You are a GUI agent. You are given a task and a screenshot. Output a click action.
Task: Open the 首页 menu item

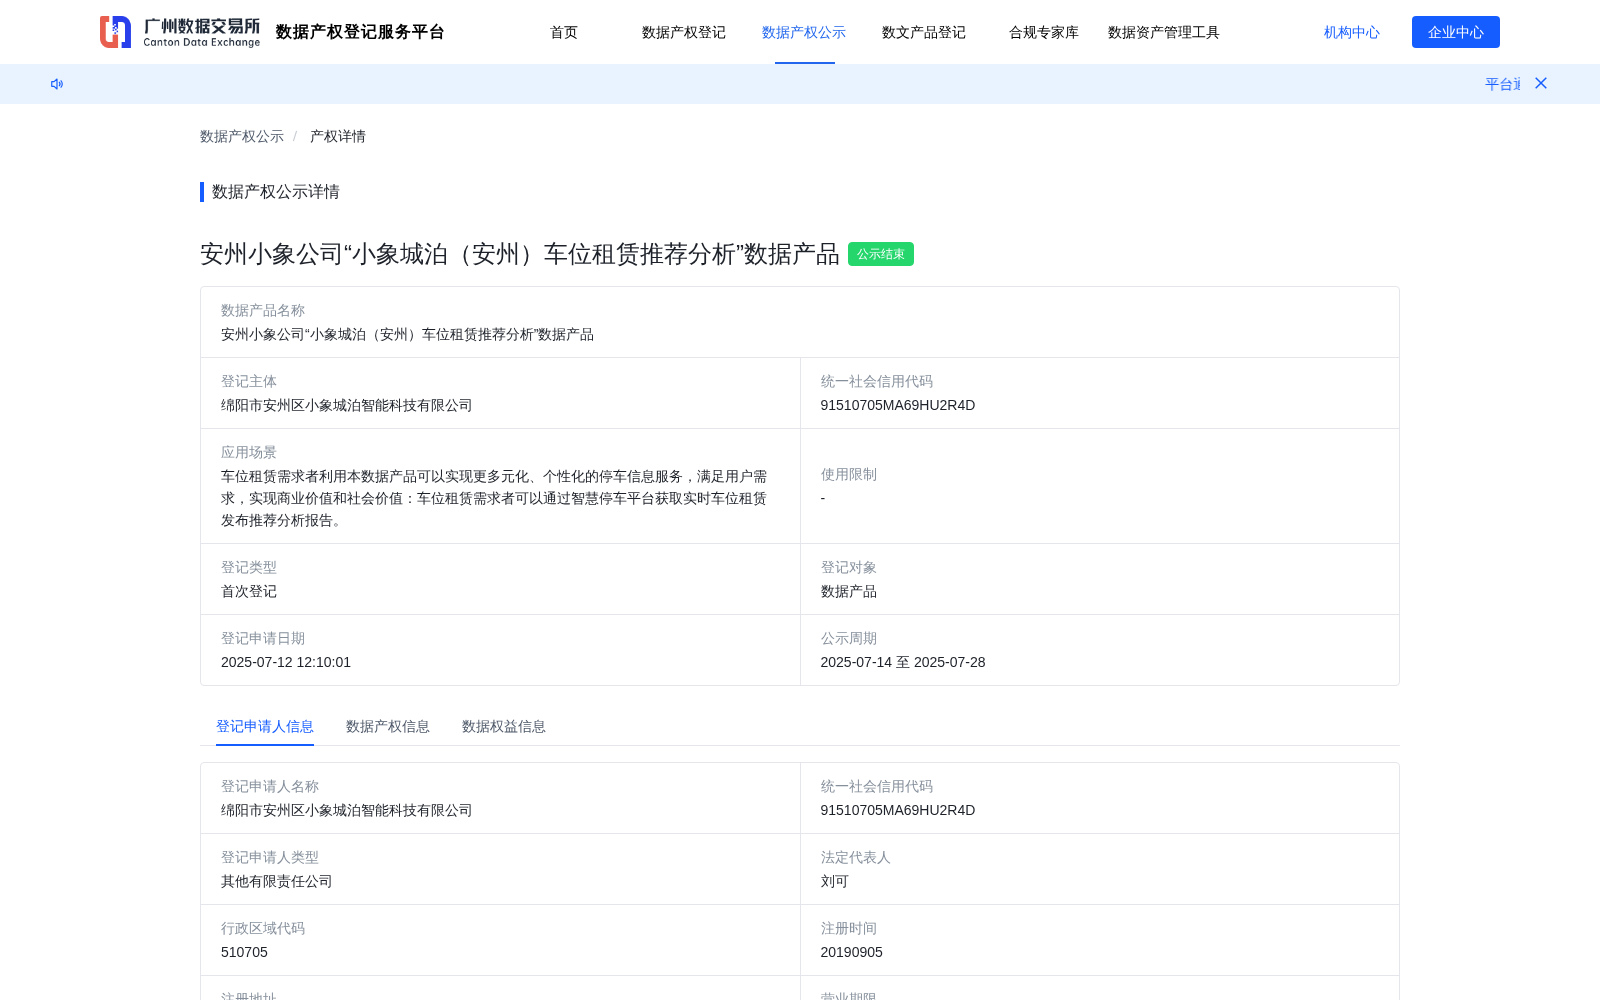coord(564,32)
